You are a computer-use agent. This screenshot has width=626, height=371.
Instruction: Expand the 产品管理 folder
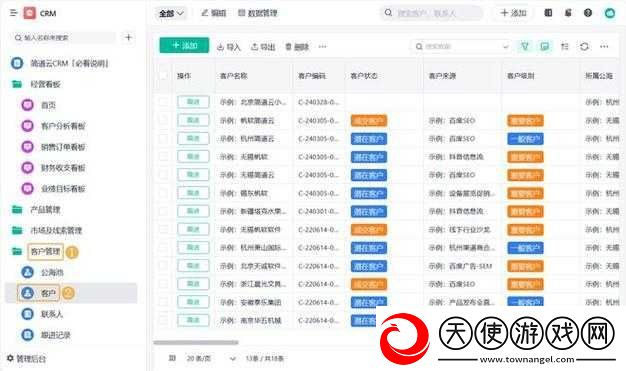36,210
